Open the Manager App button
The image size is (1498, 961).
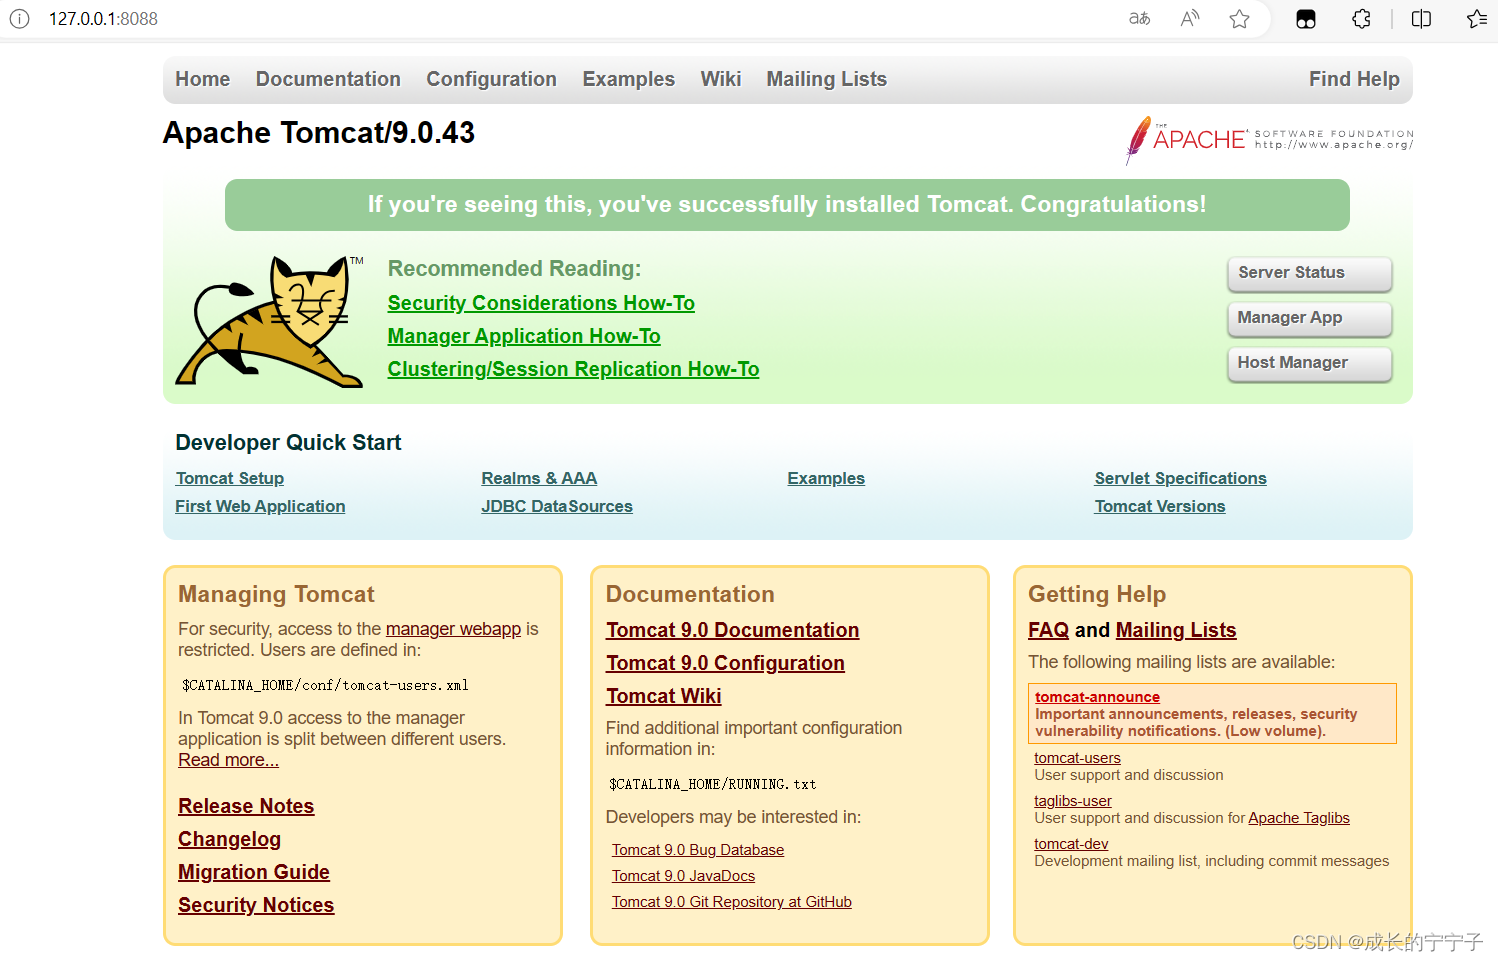coord(1310,318)
